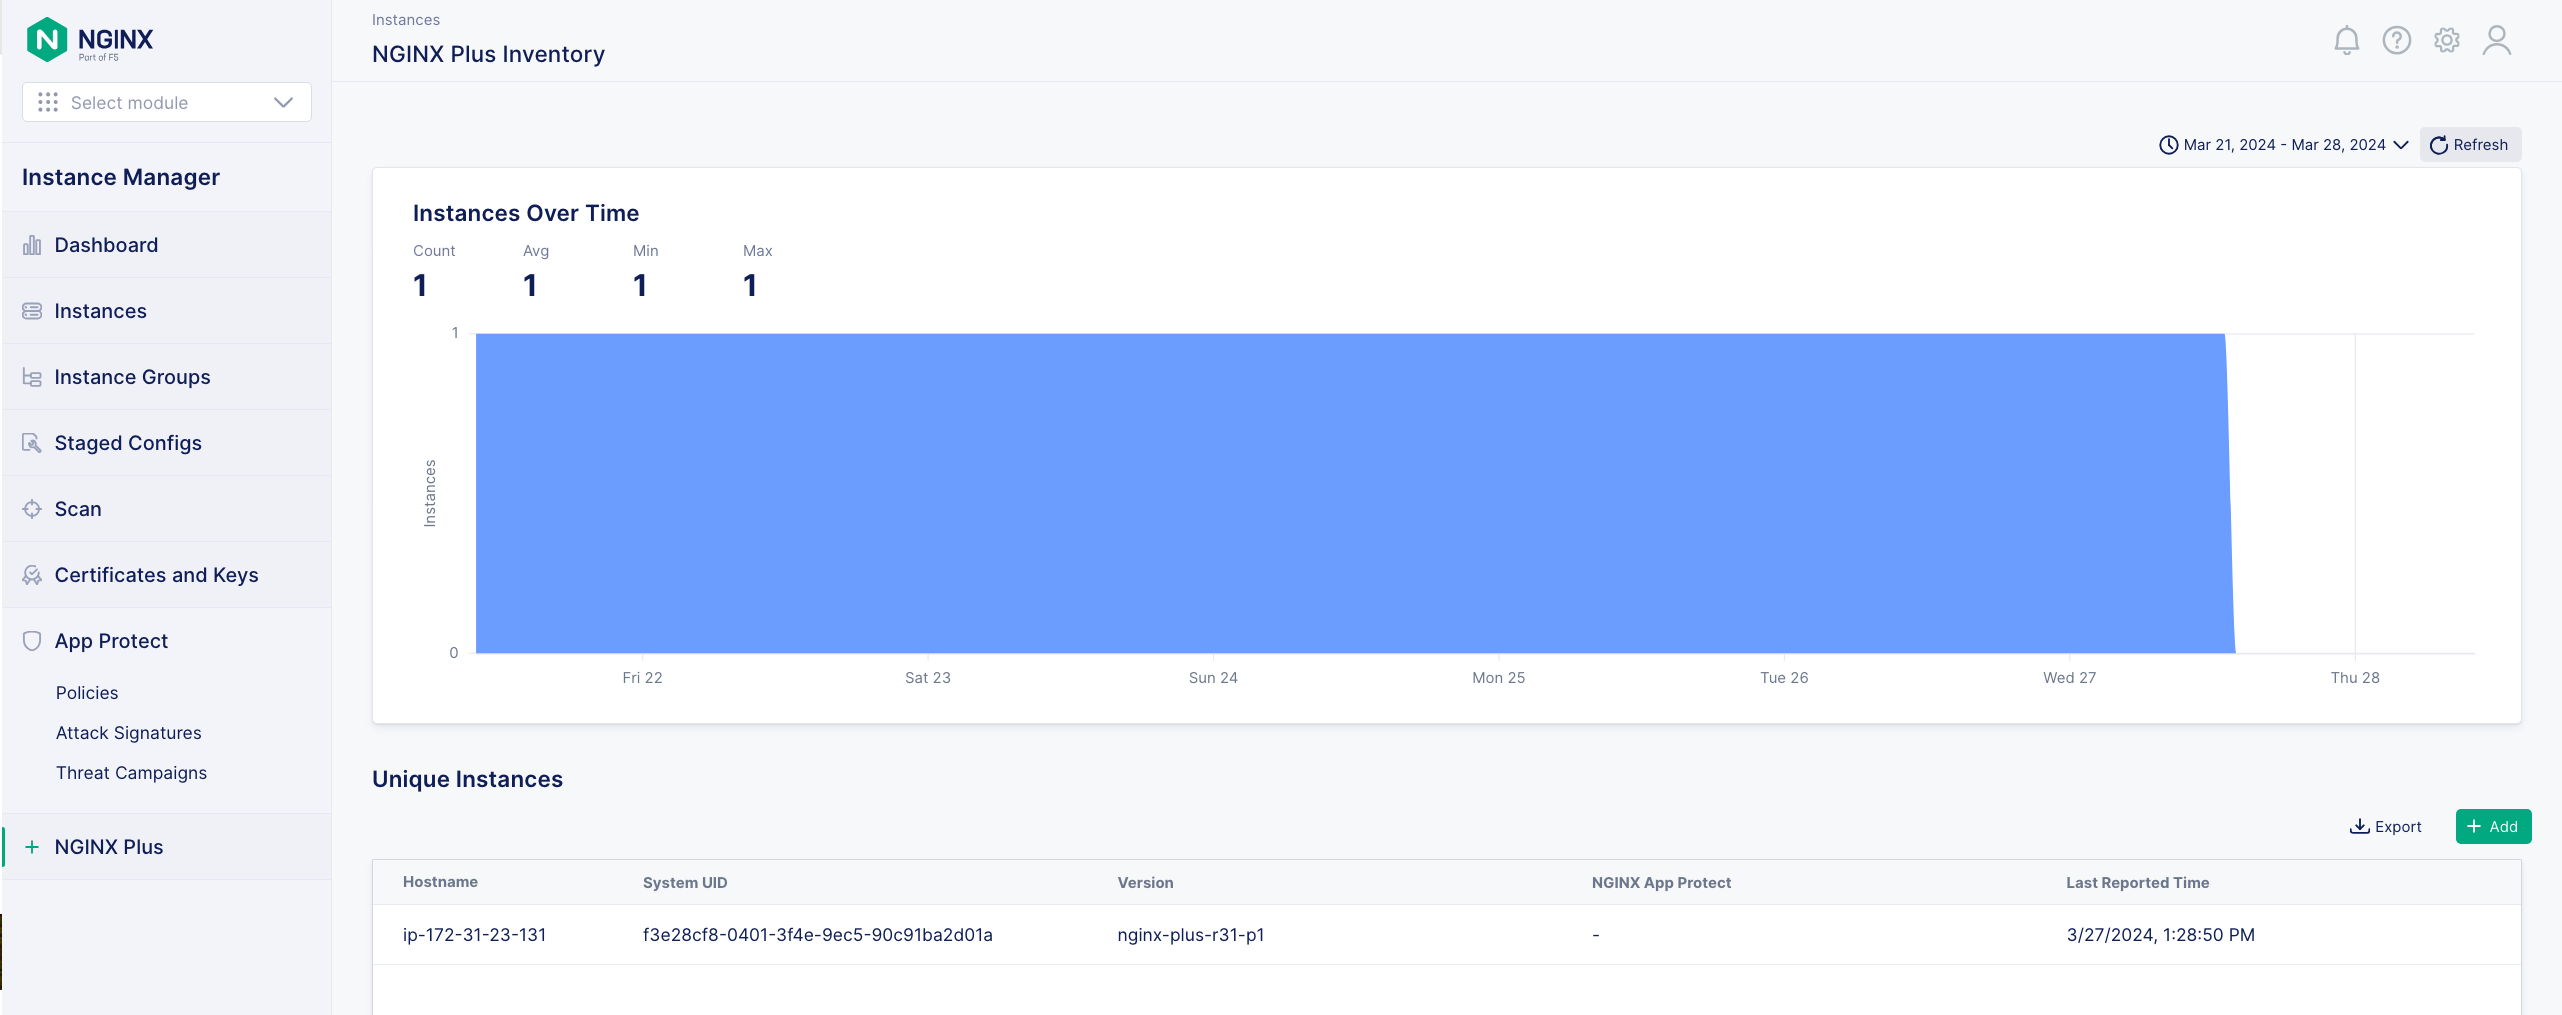Screen dimensions: 2562x1015
Task: Click the Wed 27 axis label
Action: pyautogui.click(x=2069, y=678)
